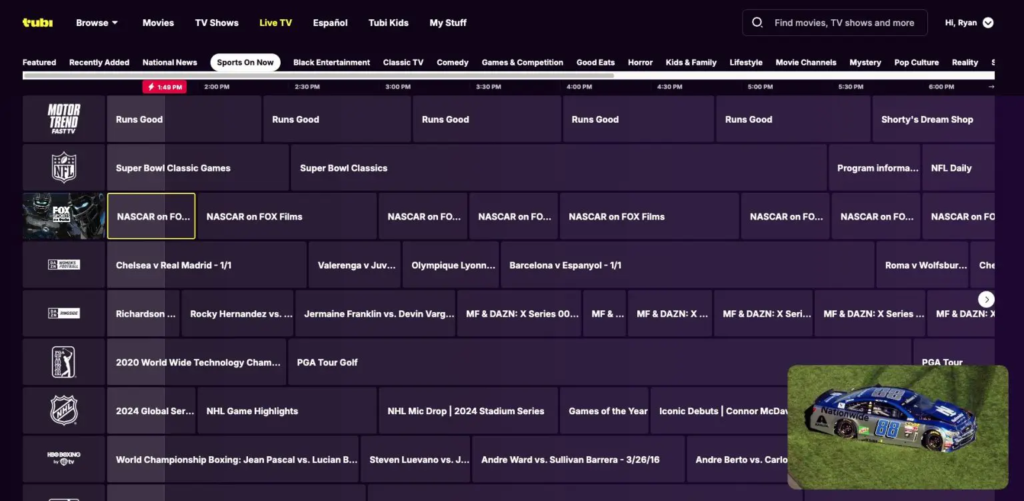1024x501 pixels.
Task: Open Andre Ward vs. Sullivan Barrera program
Action: [x=579, y=459]
